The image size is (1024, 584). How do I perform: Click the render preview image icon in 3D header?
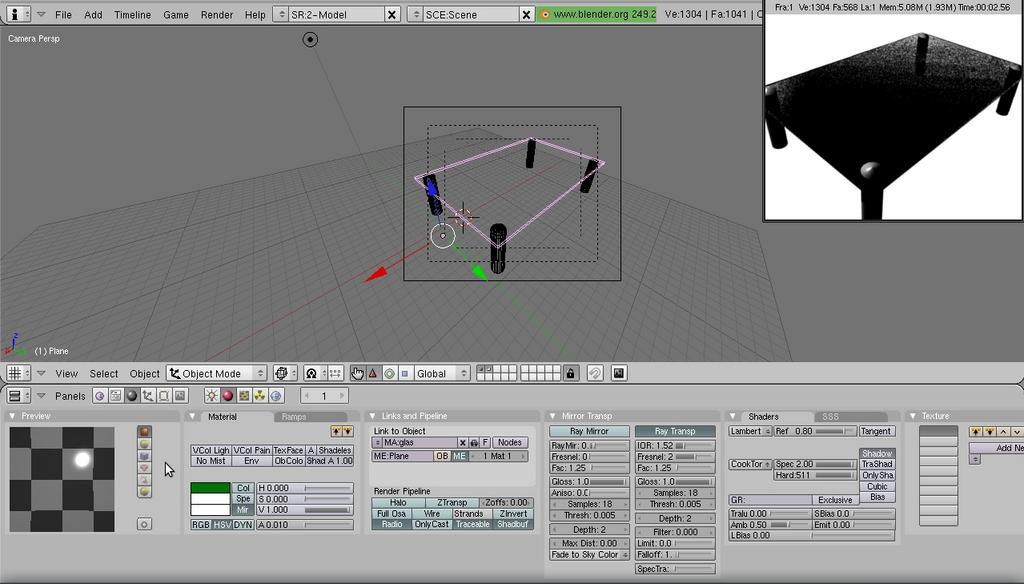pyautogui.click(x=618, y=374)
